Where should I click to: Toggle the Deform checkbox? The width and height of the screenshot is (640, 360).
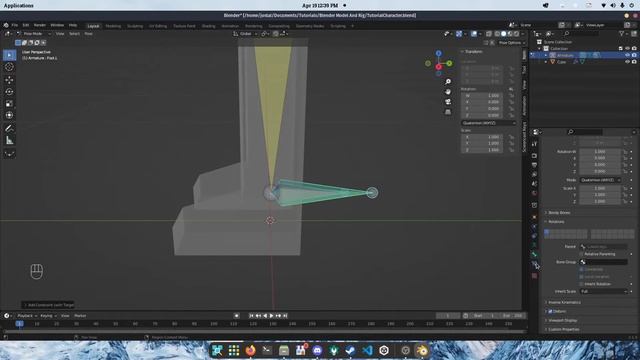click(x=550, y=311)
